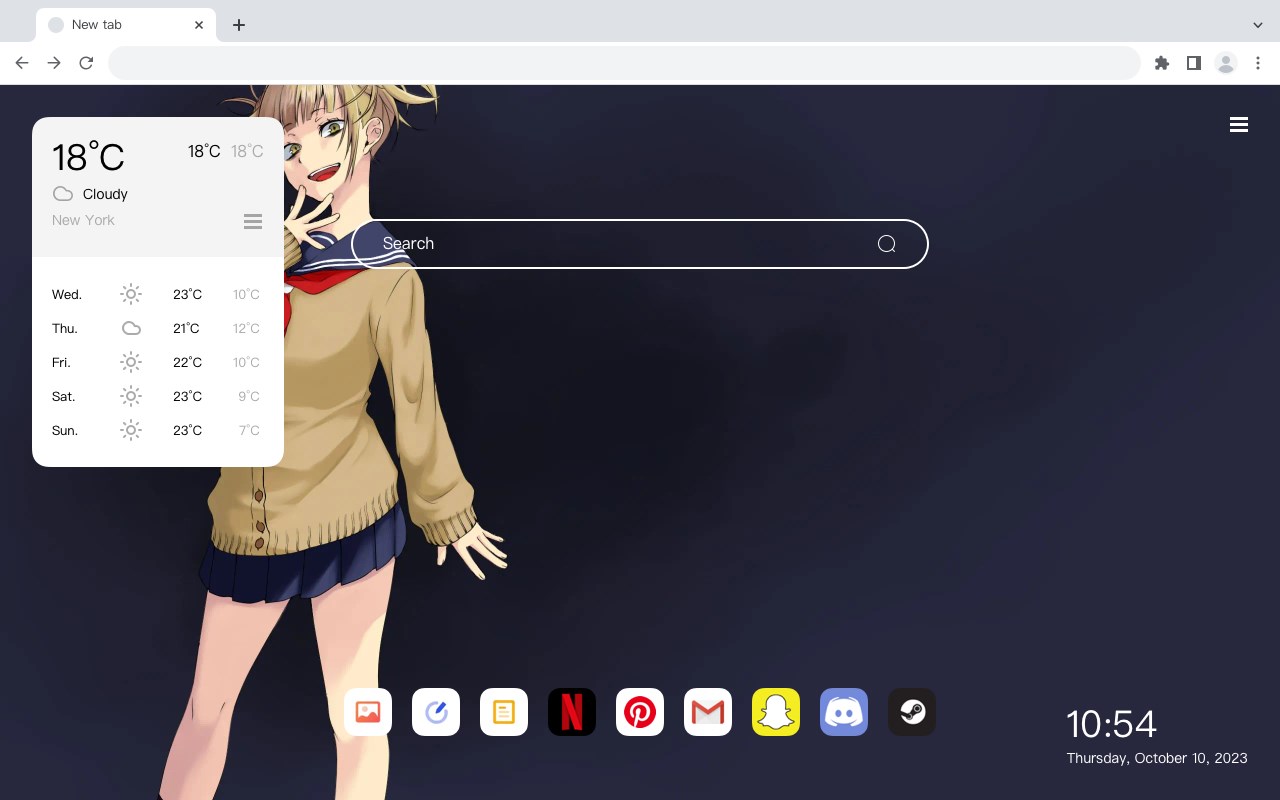
Task: Launch the Netflix shortcut
Action: tap(572, 712)
